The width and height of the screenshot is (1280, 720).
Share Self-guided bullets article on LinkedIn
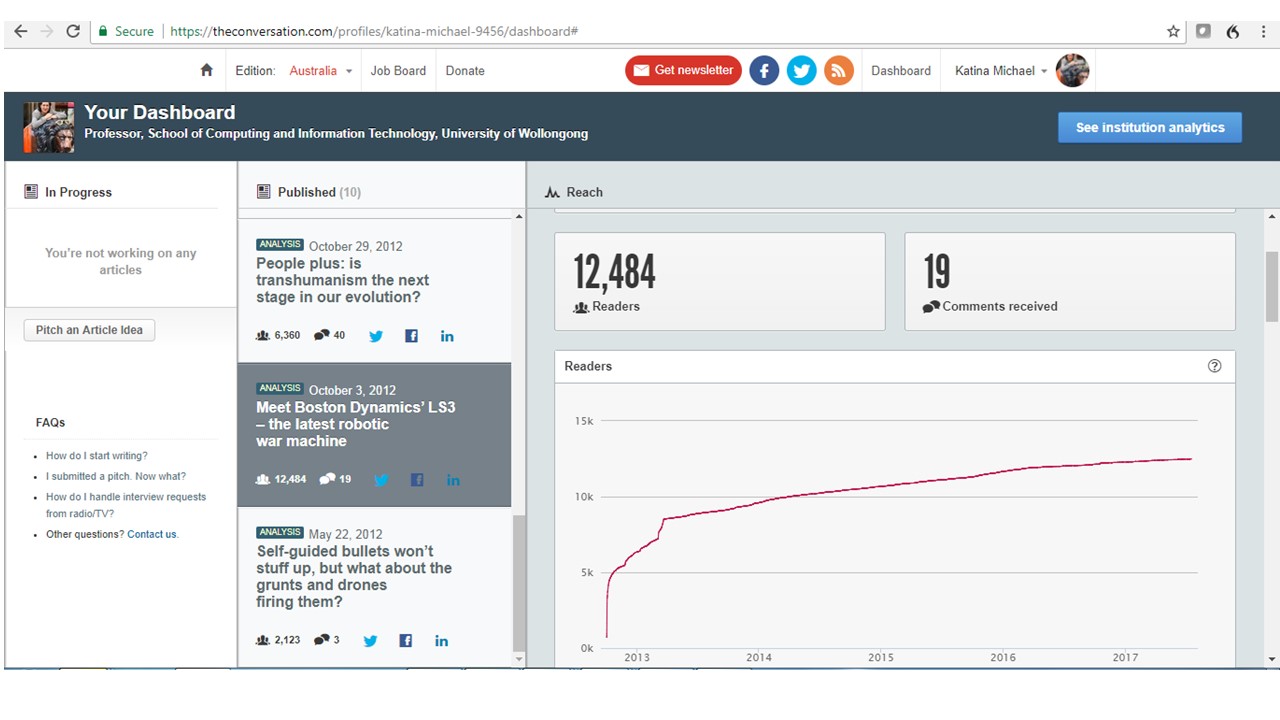[x=441, y=641]
